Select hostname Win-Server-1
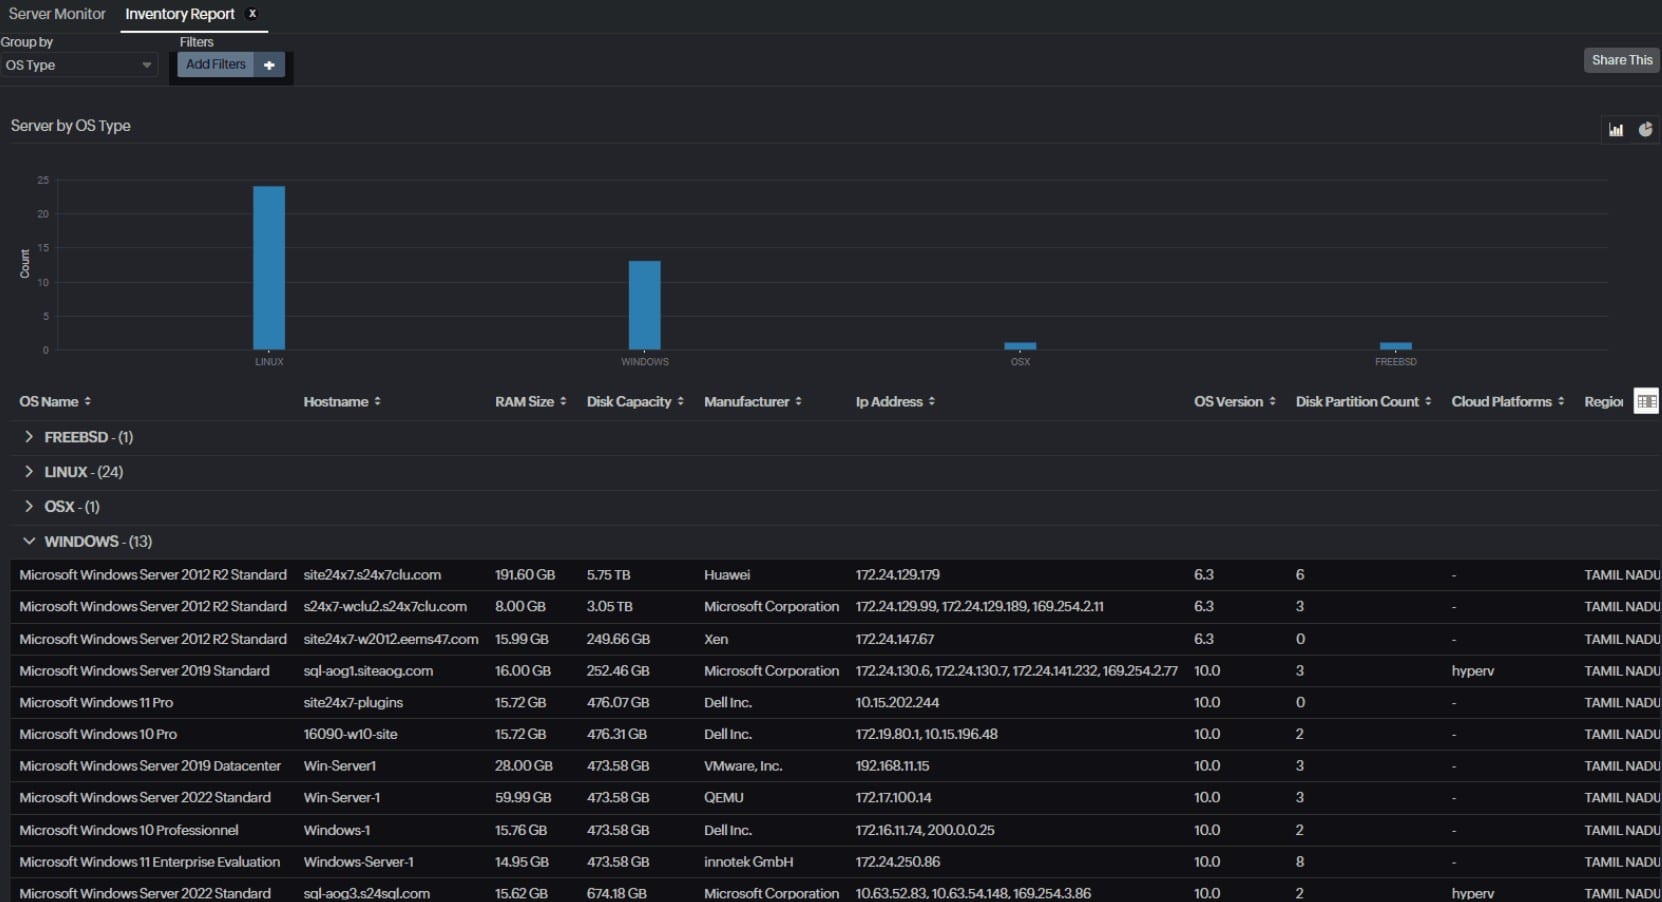Image resolution: width=1662 pixels, height=902 pixels. (x=342, y=798)
